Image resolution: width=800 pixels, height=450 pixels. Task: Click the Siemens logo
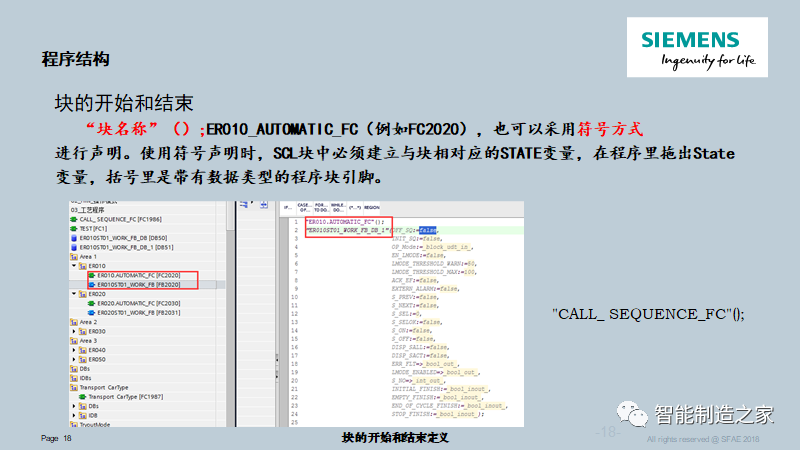(x=697, y=47)
